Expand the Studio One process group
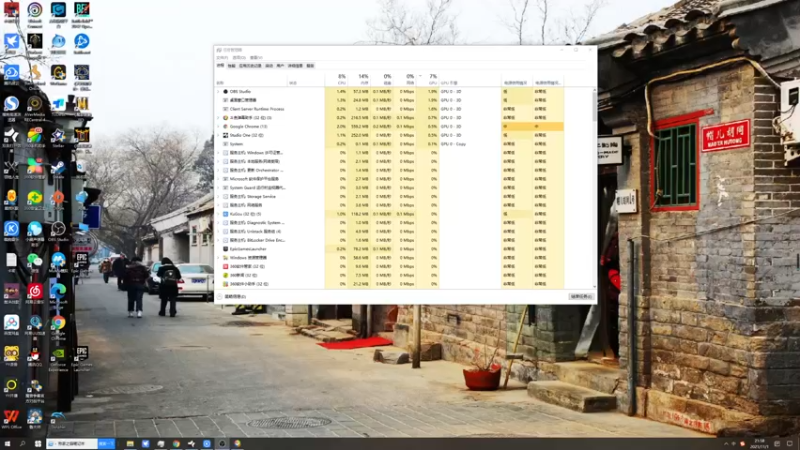Image resolution: width=800 pixels, height=450 pixels. click(x=218, y=135)
